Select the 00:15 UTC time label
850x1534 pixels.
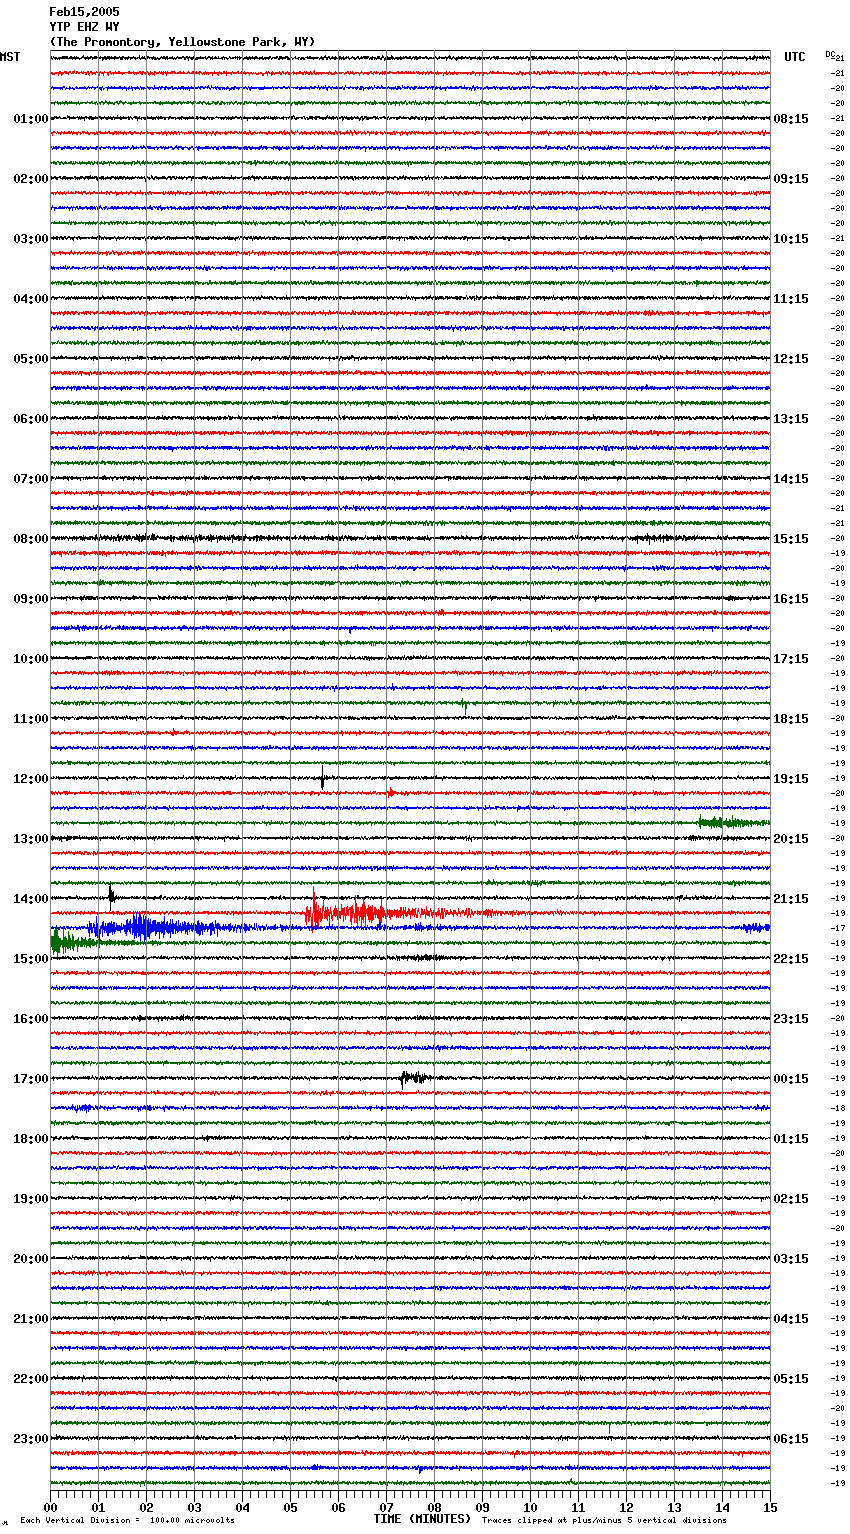(791, 1079)
